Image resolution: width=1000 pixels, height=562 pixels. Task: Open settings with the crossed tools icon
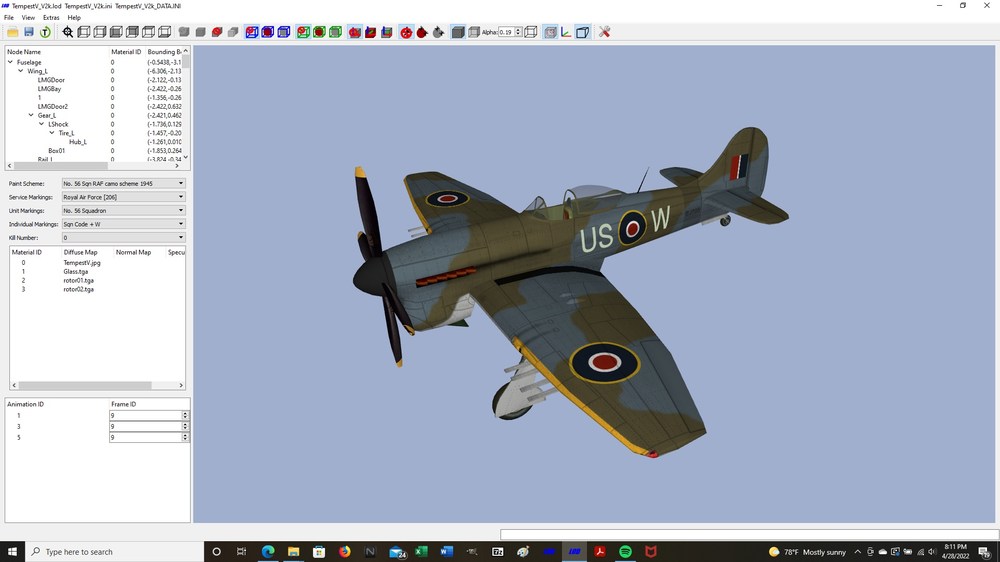tap(605, 32)
